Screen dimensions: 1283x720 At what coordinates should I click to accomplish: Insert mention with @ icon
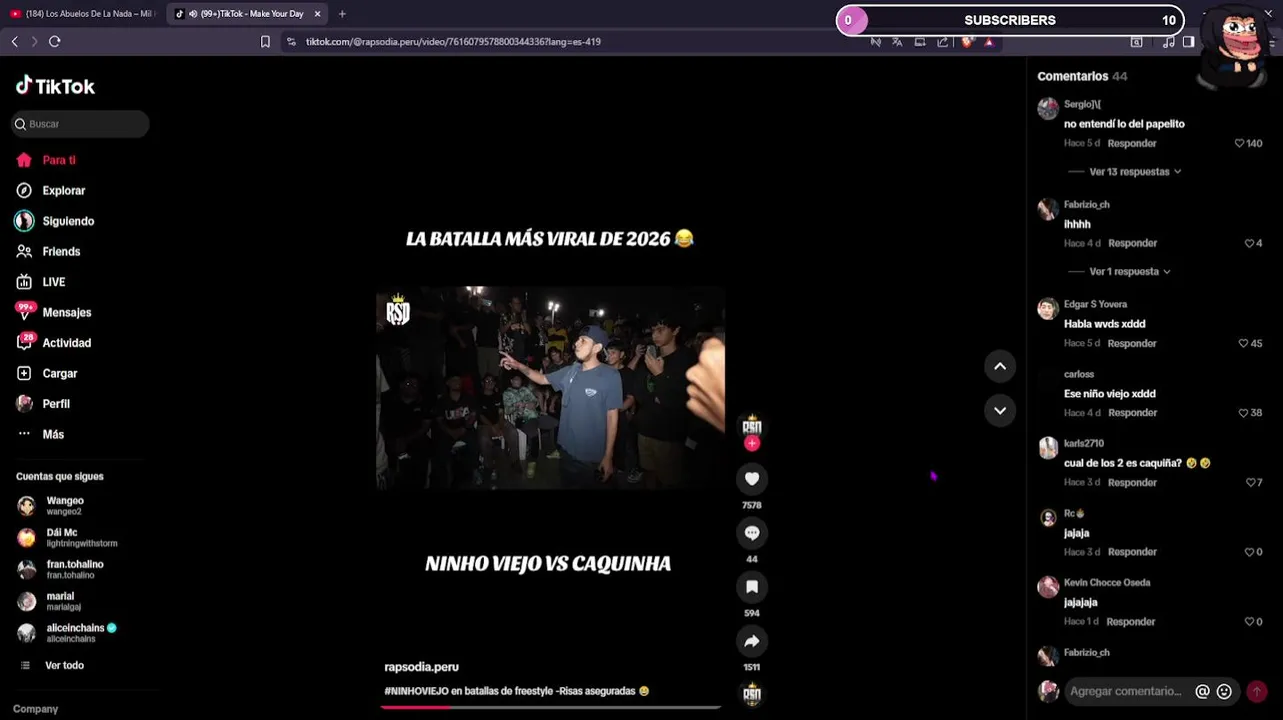pos(1202,691)
